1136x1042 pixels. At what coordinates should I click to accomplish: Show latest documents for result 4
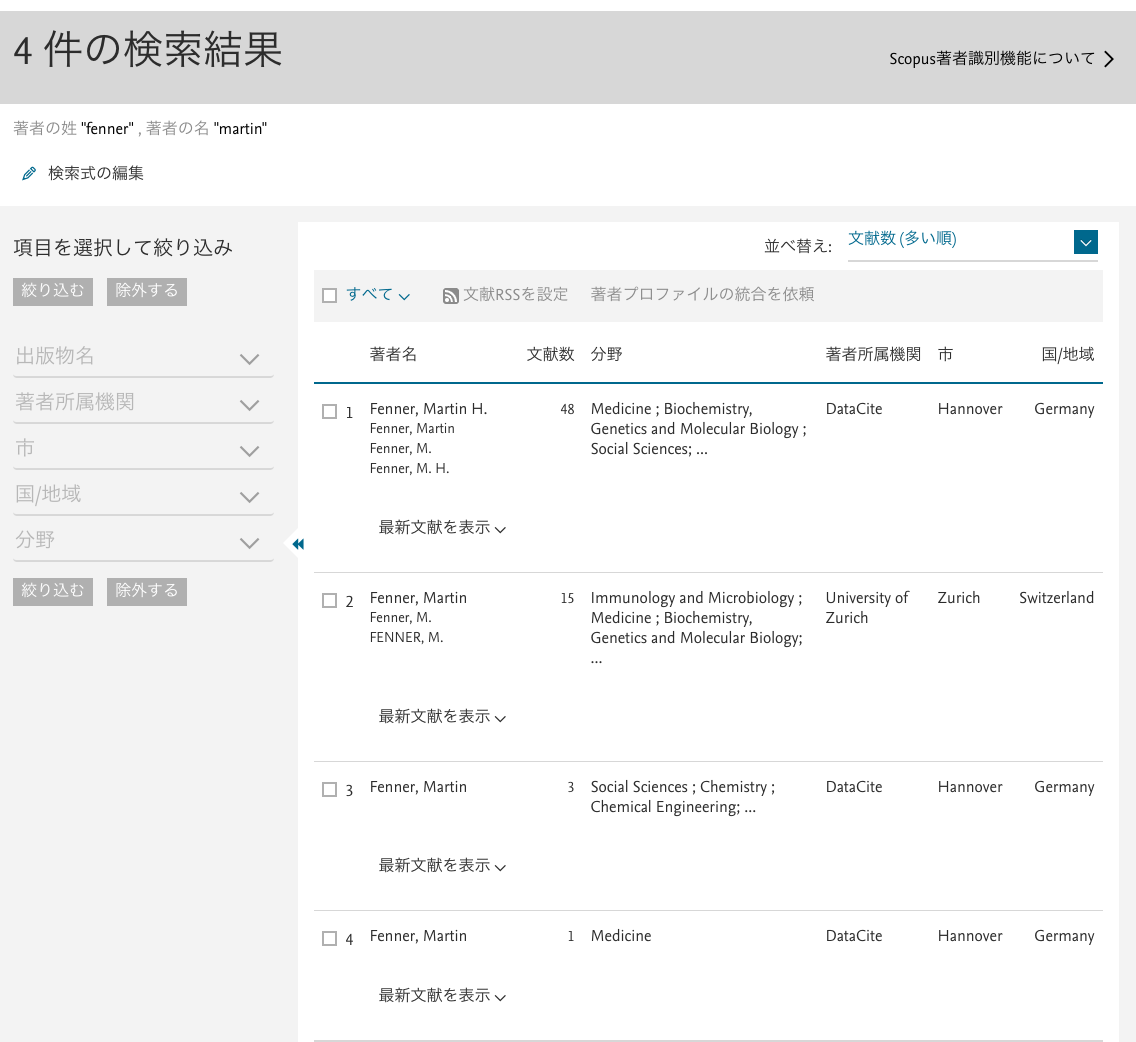coord(442,996)
